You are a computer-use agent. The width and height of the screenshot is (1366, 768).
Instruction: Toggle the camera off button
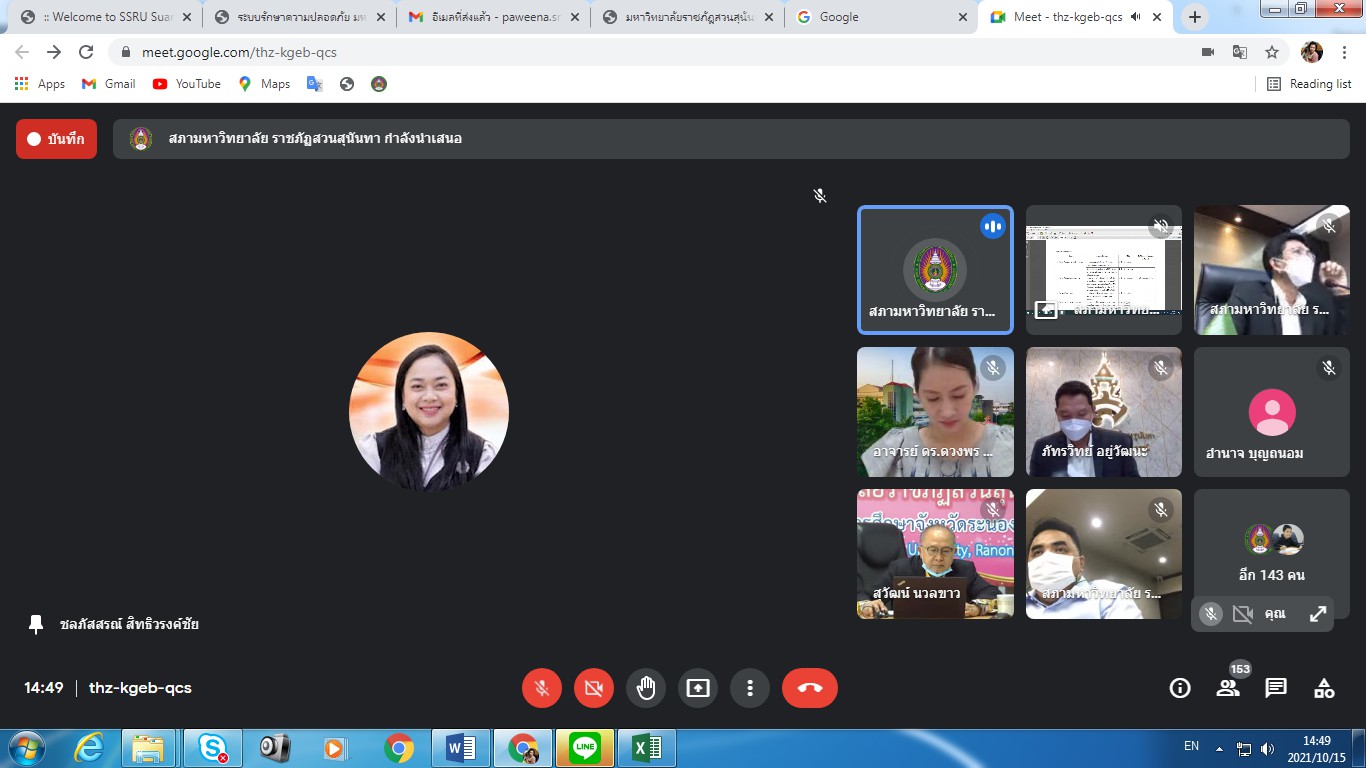tap(594, 688)
